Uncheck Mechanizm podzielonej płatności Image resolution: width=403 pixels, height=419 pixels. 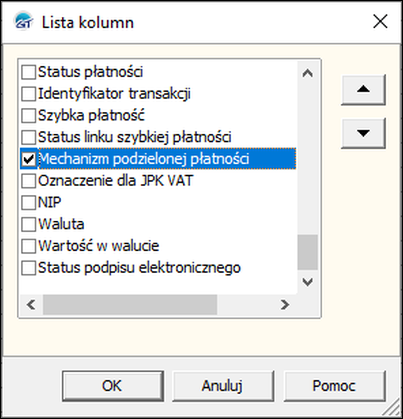(29, 159)
